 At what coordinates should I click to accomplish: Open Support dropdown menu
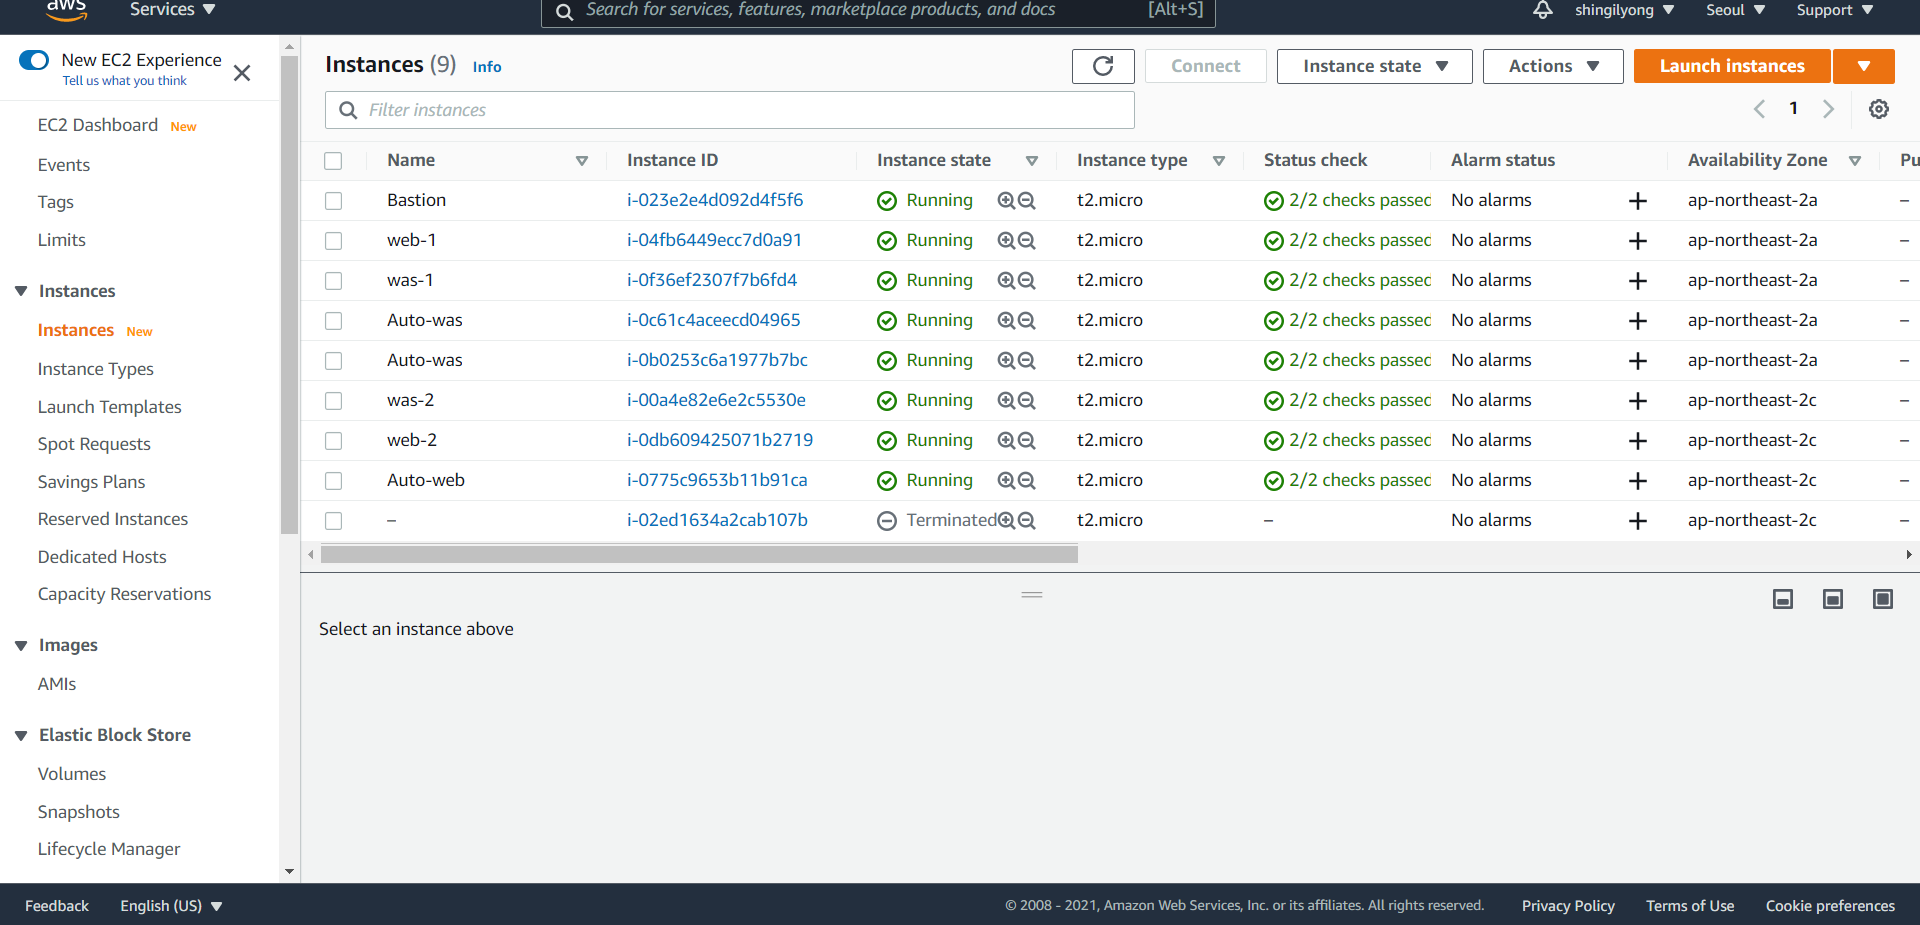click(1834, 10)
